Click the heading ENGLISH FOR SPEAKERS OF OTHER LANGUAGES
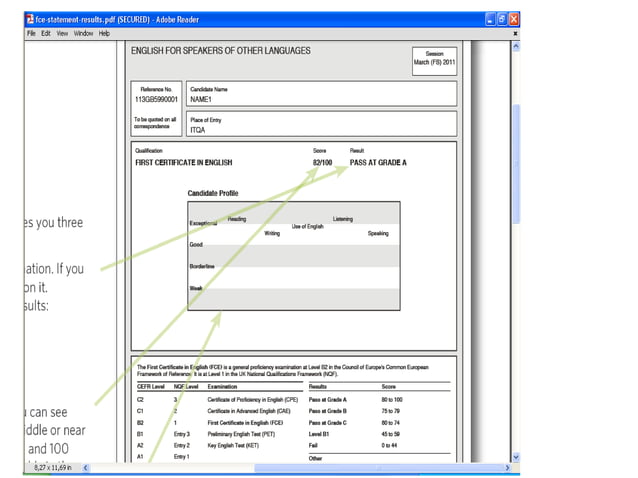Screen dimensions: 638x478 point(221,50)
